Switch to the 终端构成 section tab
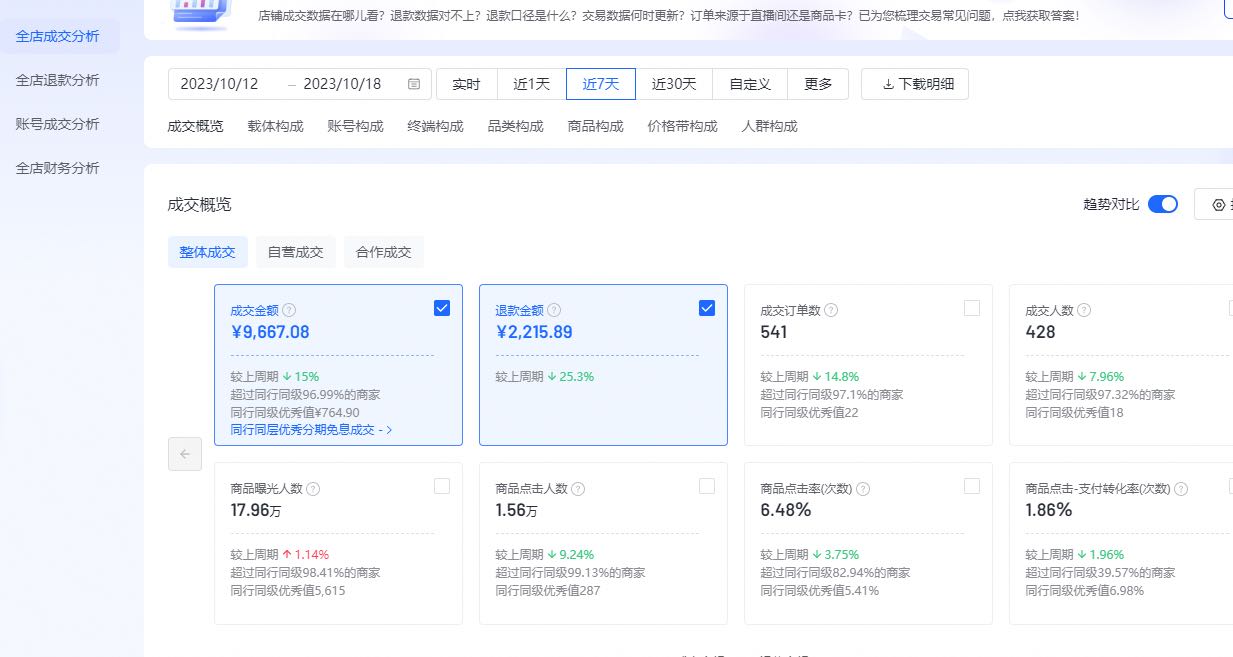The height and width of the screenshot is (657, 1233). coord(436,126)
